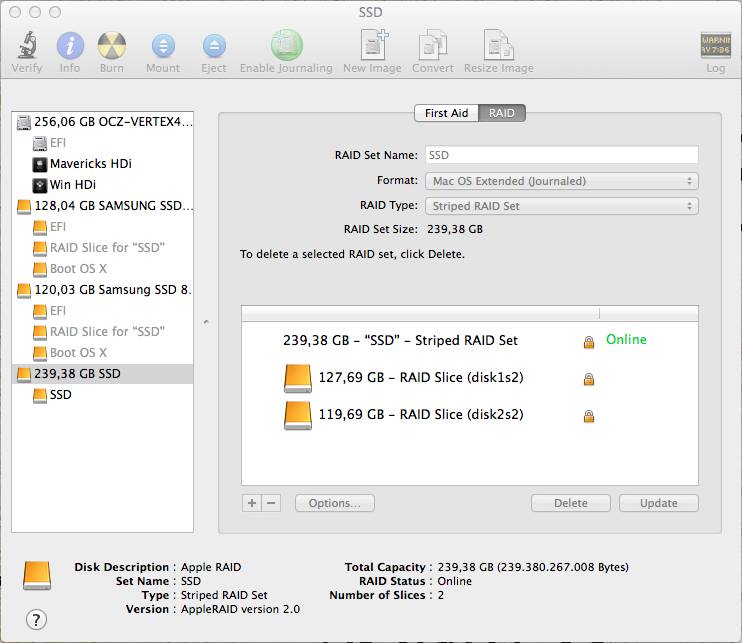Screen dimensions: 742x643
Task: Click lock icon beside RAID Slice disk1s2
Action: (x=589, y=379)
